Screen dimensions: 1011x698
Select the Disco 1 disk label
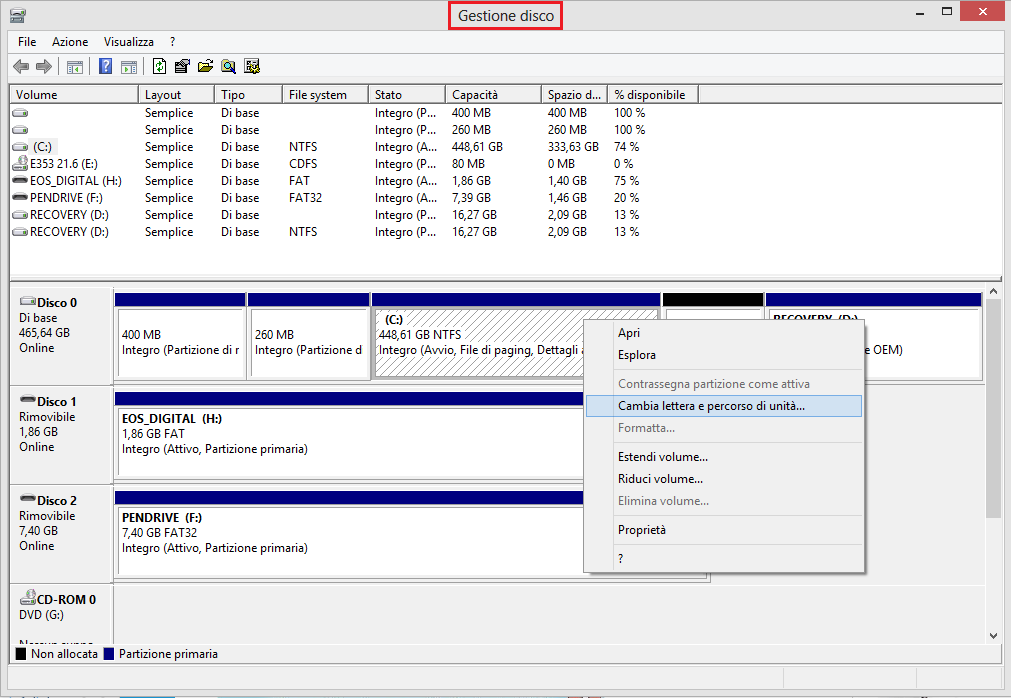tap(57, 401)
